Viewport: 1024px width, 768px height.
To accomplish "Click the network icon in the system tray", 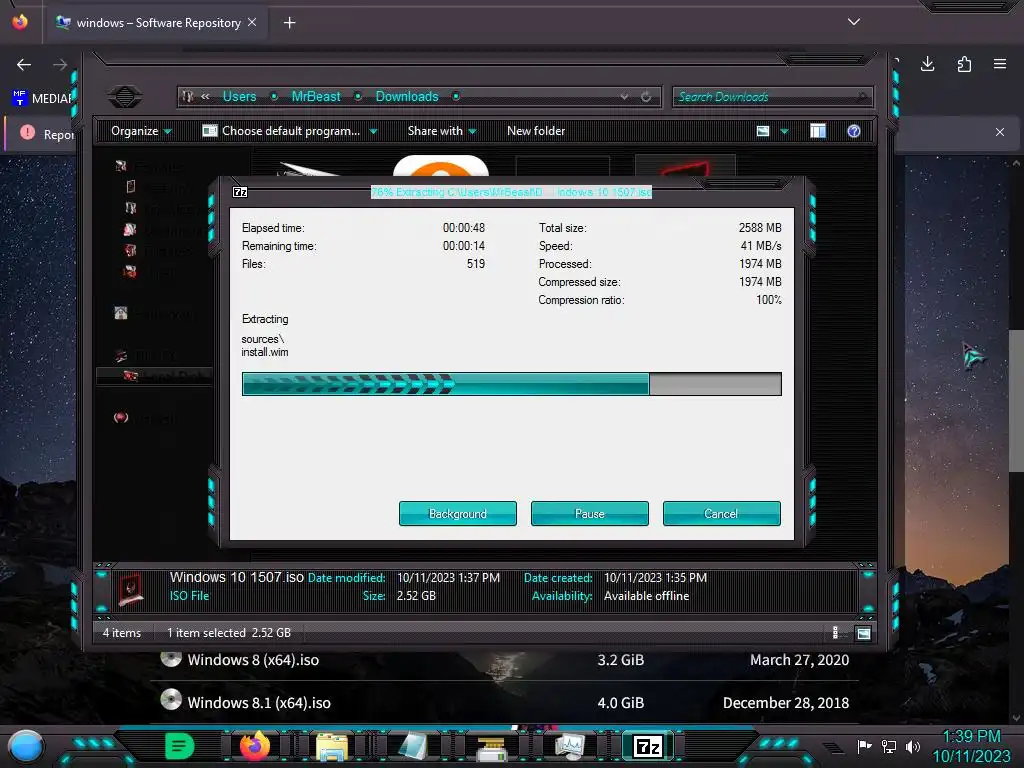I will (889, 746).
